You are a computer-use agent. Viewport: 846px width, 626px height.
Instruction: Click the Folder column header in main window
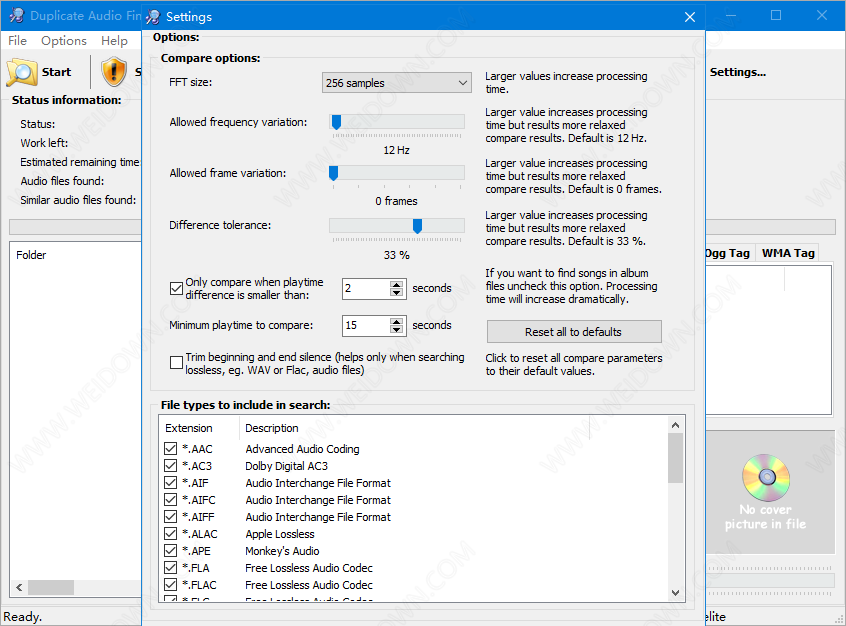coord(31,255)
